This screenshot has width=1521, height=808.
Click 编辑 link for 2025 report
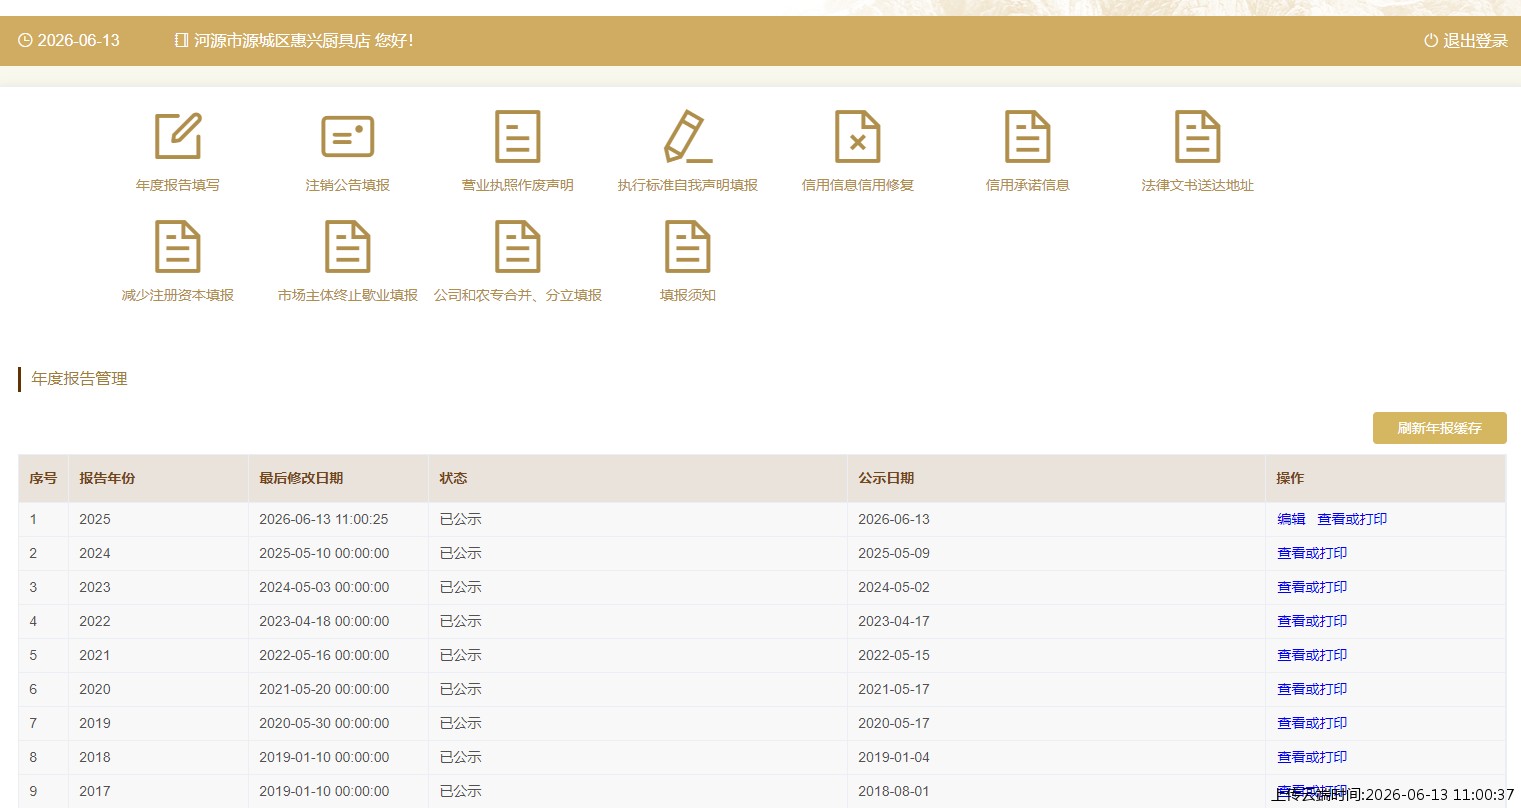1291,519
